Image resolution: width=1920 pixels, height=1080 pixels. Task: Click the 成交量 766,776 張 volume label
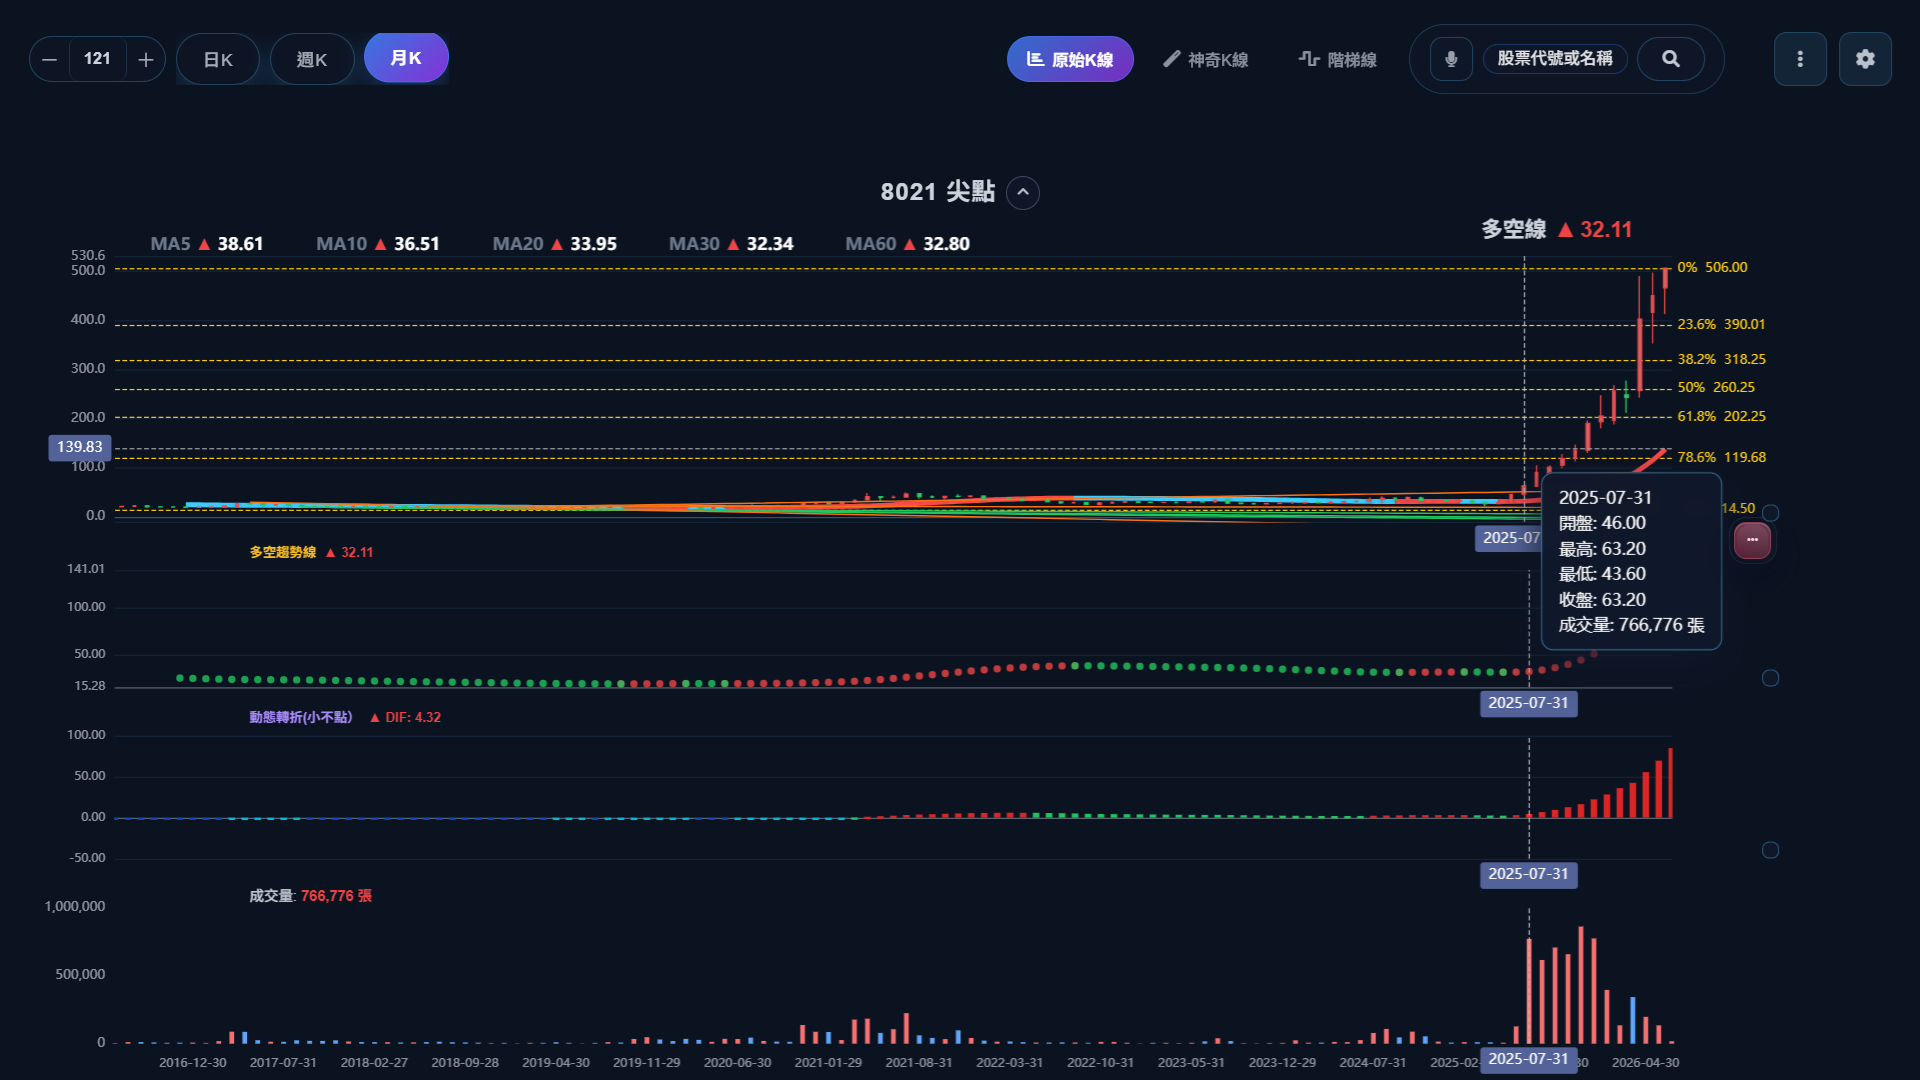[x=311, y=896]
